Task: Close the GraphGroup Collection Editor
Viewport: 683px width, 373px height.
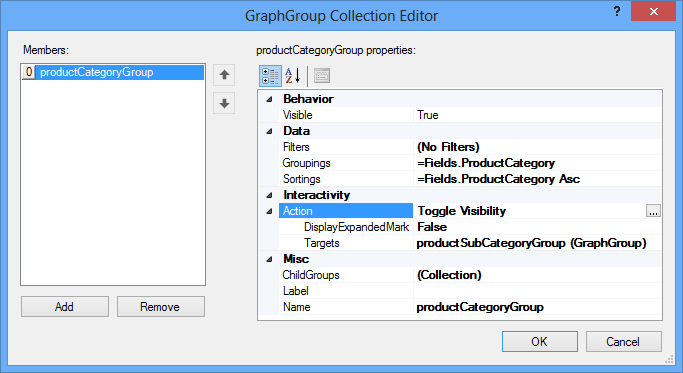Action: coord(653,11)
